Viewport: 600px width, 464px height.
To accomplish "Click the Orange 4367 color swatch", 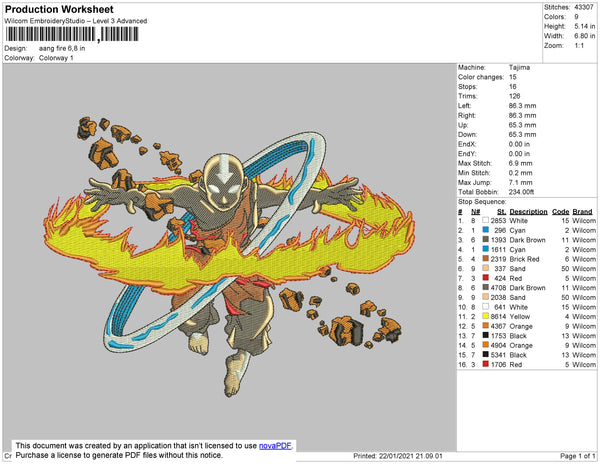I will [486, 326].
